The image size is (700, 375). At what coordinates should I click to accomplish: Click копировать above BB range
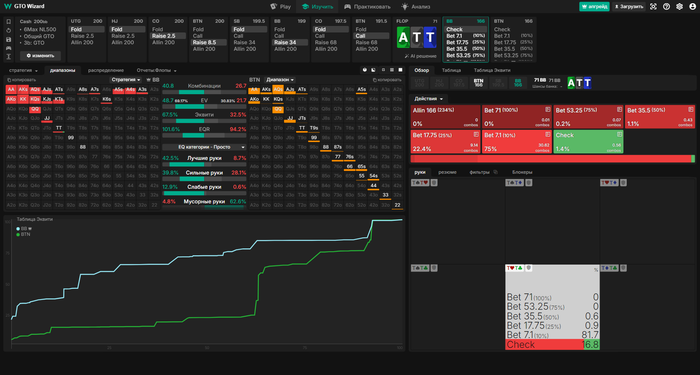point(21,79)
